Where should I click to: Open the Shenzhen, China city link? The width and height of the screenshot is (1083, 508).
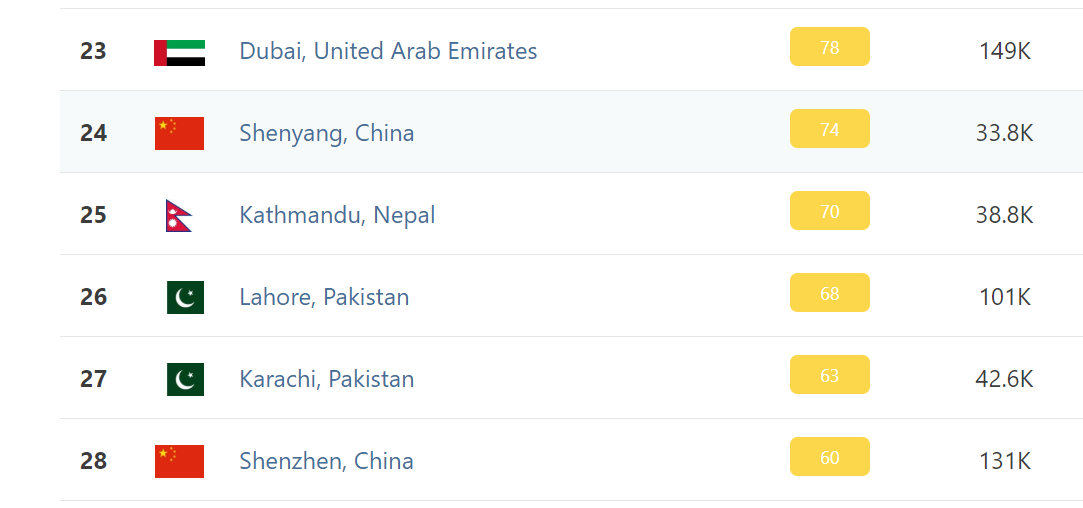tap(326, 461)
